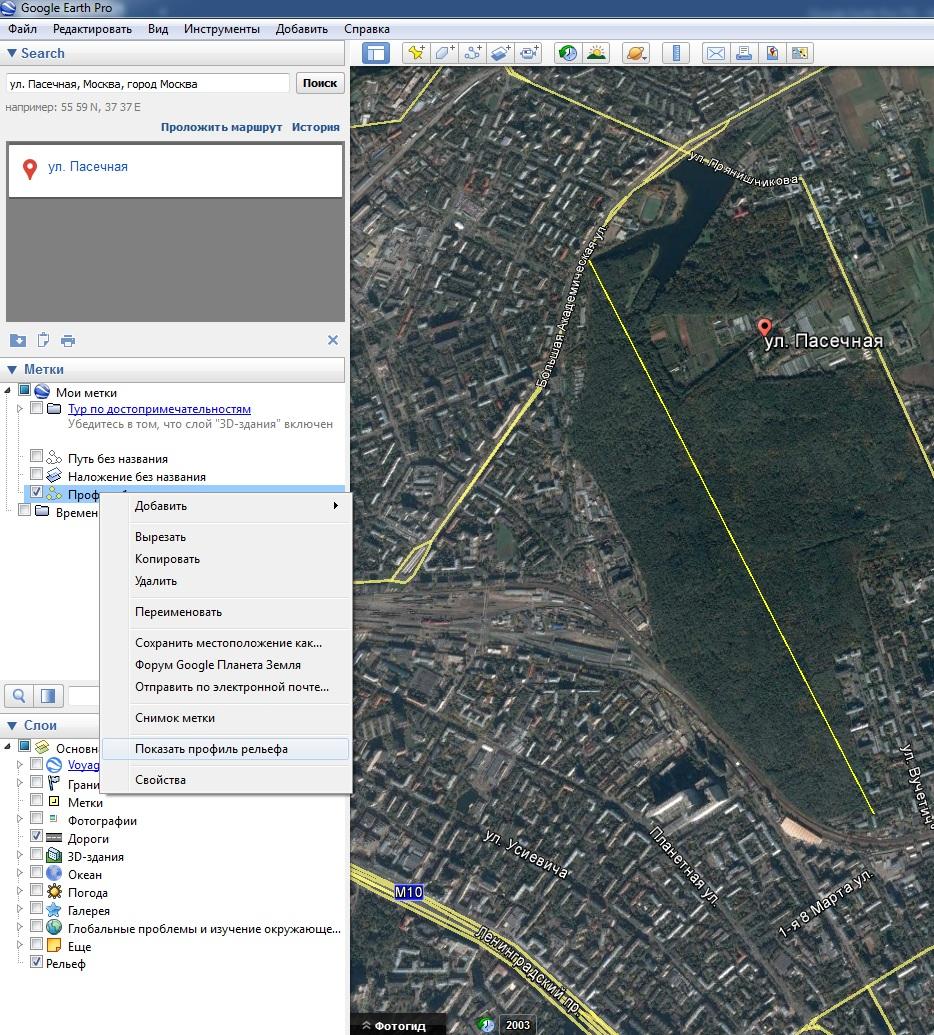934x1035 pixels.
Task: Click the Add Image Overlay icon
Action: 501,54
